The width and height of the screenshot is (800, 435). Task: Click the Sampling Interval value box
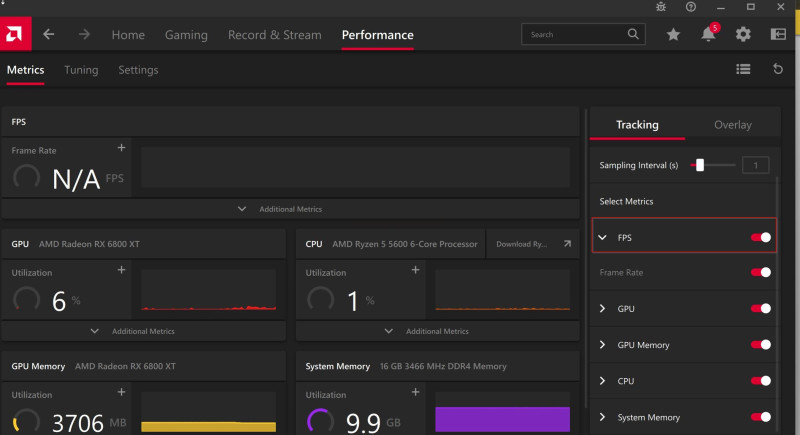coord(756,165)
